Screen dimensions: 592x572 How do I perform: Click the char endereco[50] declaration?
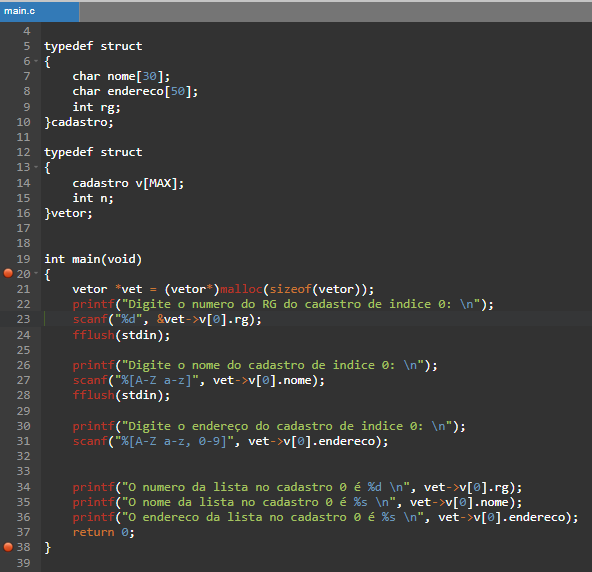(135, 91)
